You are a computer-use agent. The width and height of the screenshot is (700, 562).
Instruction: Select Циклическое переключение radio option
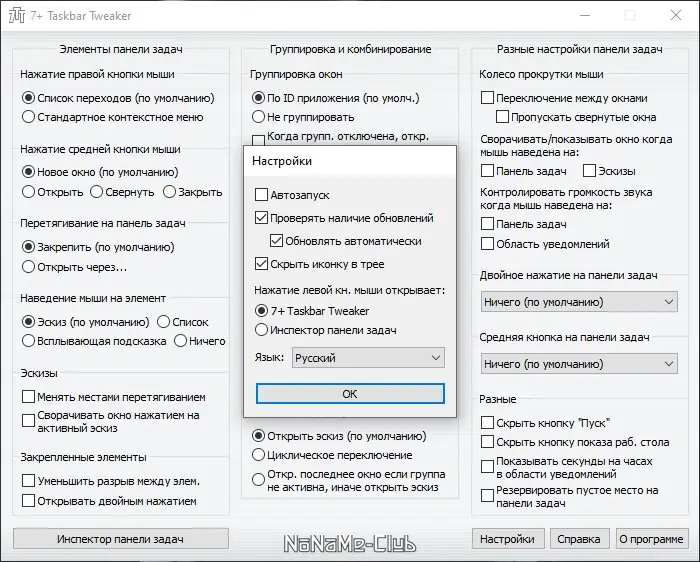(x=259, y=454)
